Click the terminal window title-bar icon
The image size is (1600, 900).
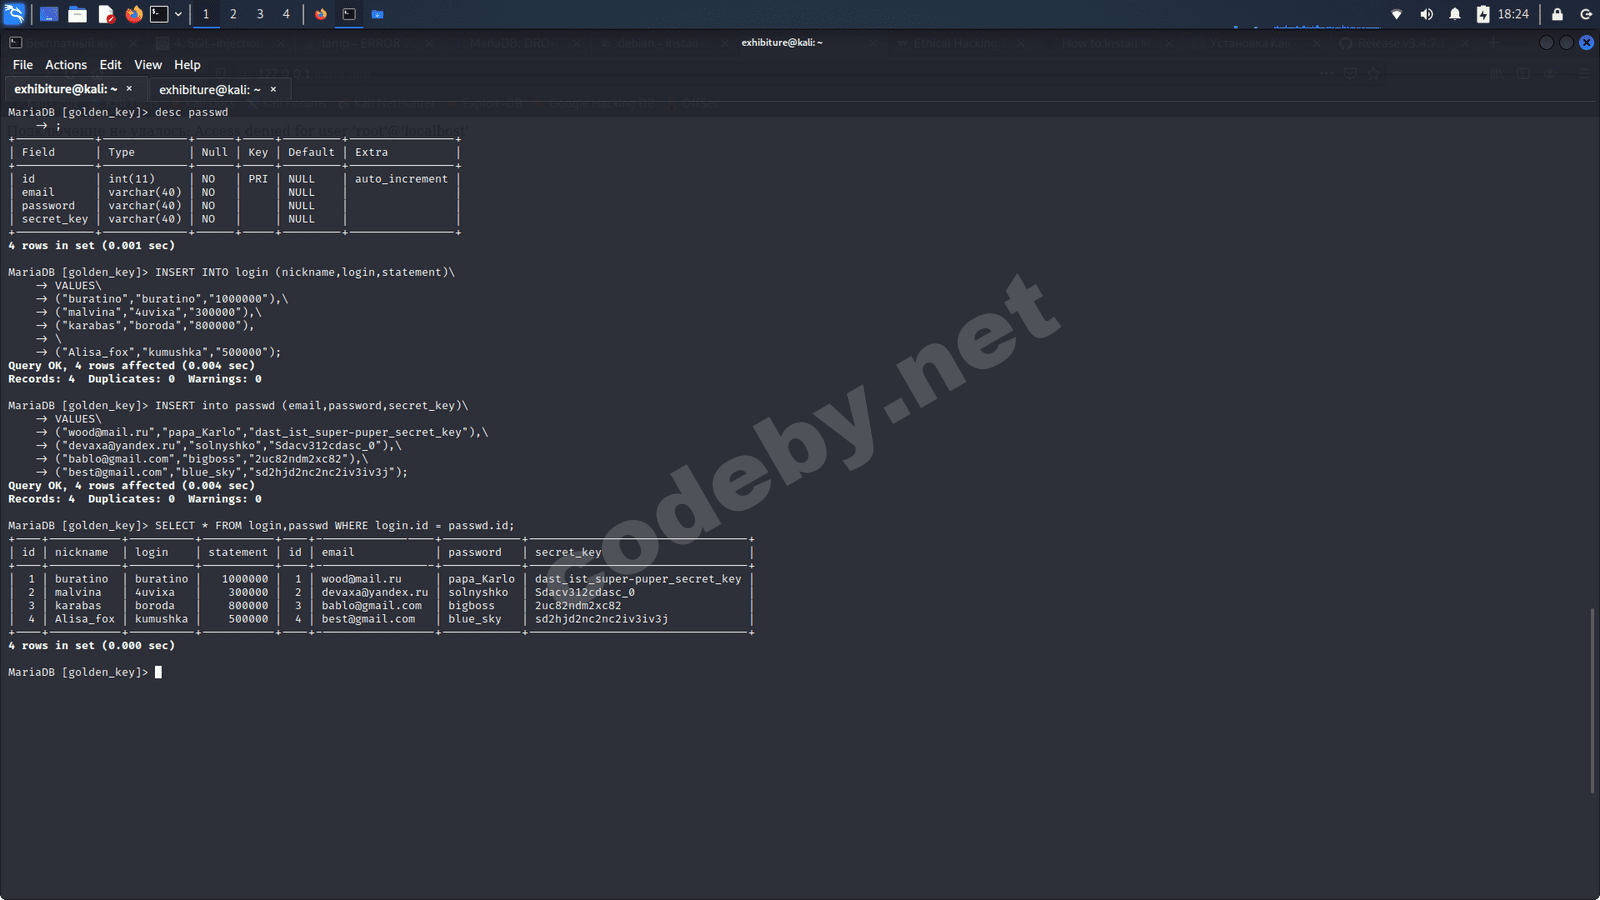16,43
